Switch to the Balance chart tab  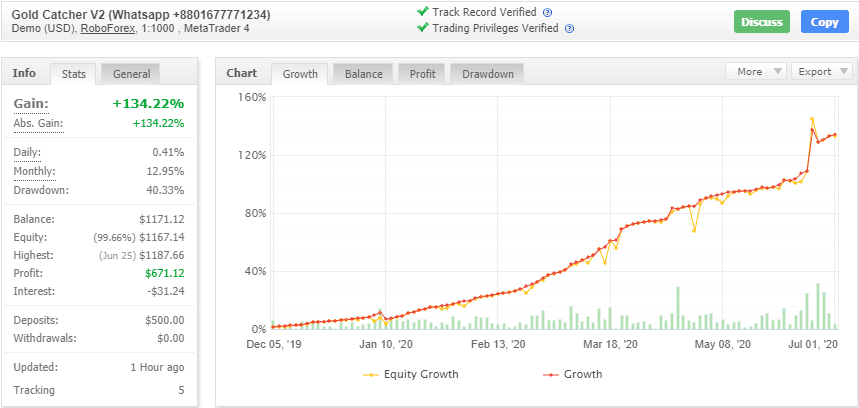[363, 74]
